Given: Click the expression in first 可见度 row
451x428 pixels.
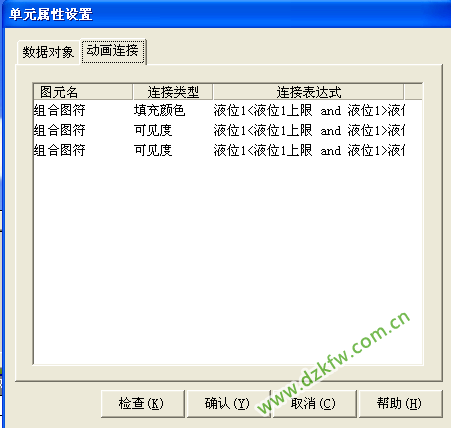Looking at the screenshot, I should [x=309, y=130].
